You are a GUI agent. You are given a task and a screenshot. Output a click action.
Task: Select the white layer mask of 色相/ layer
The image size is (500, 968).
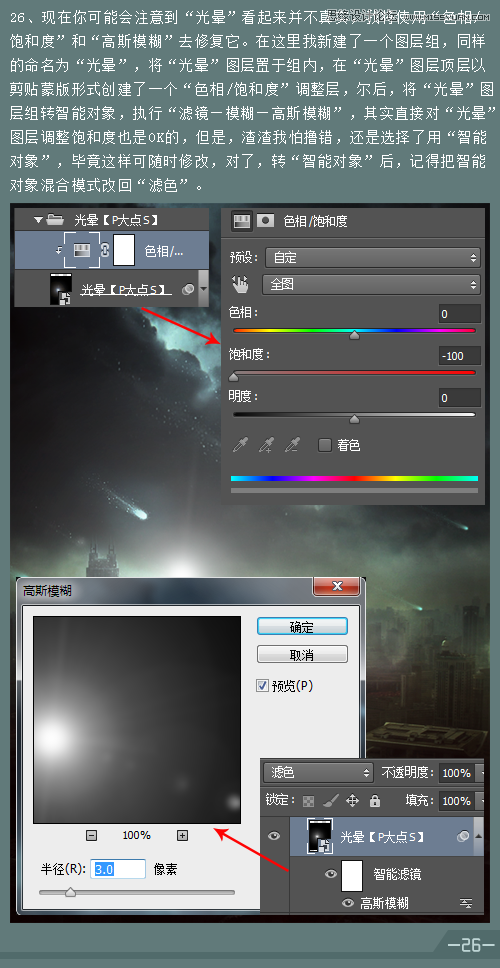click(124, 251)
